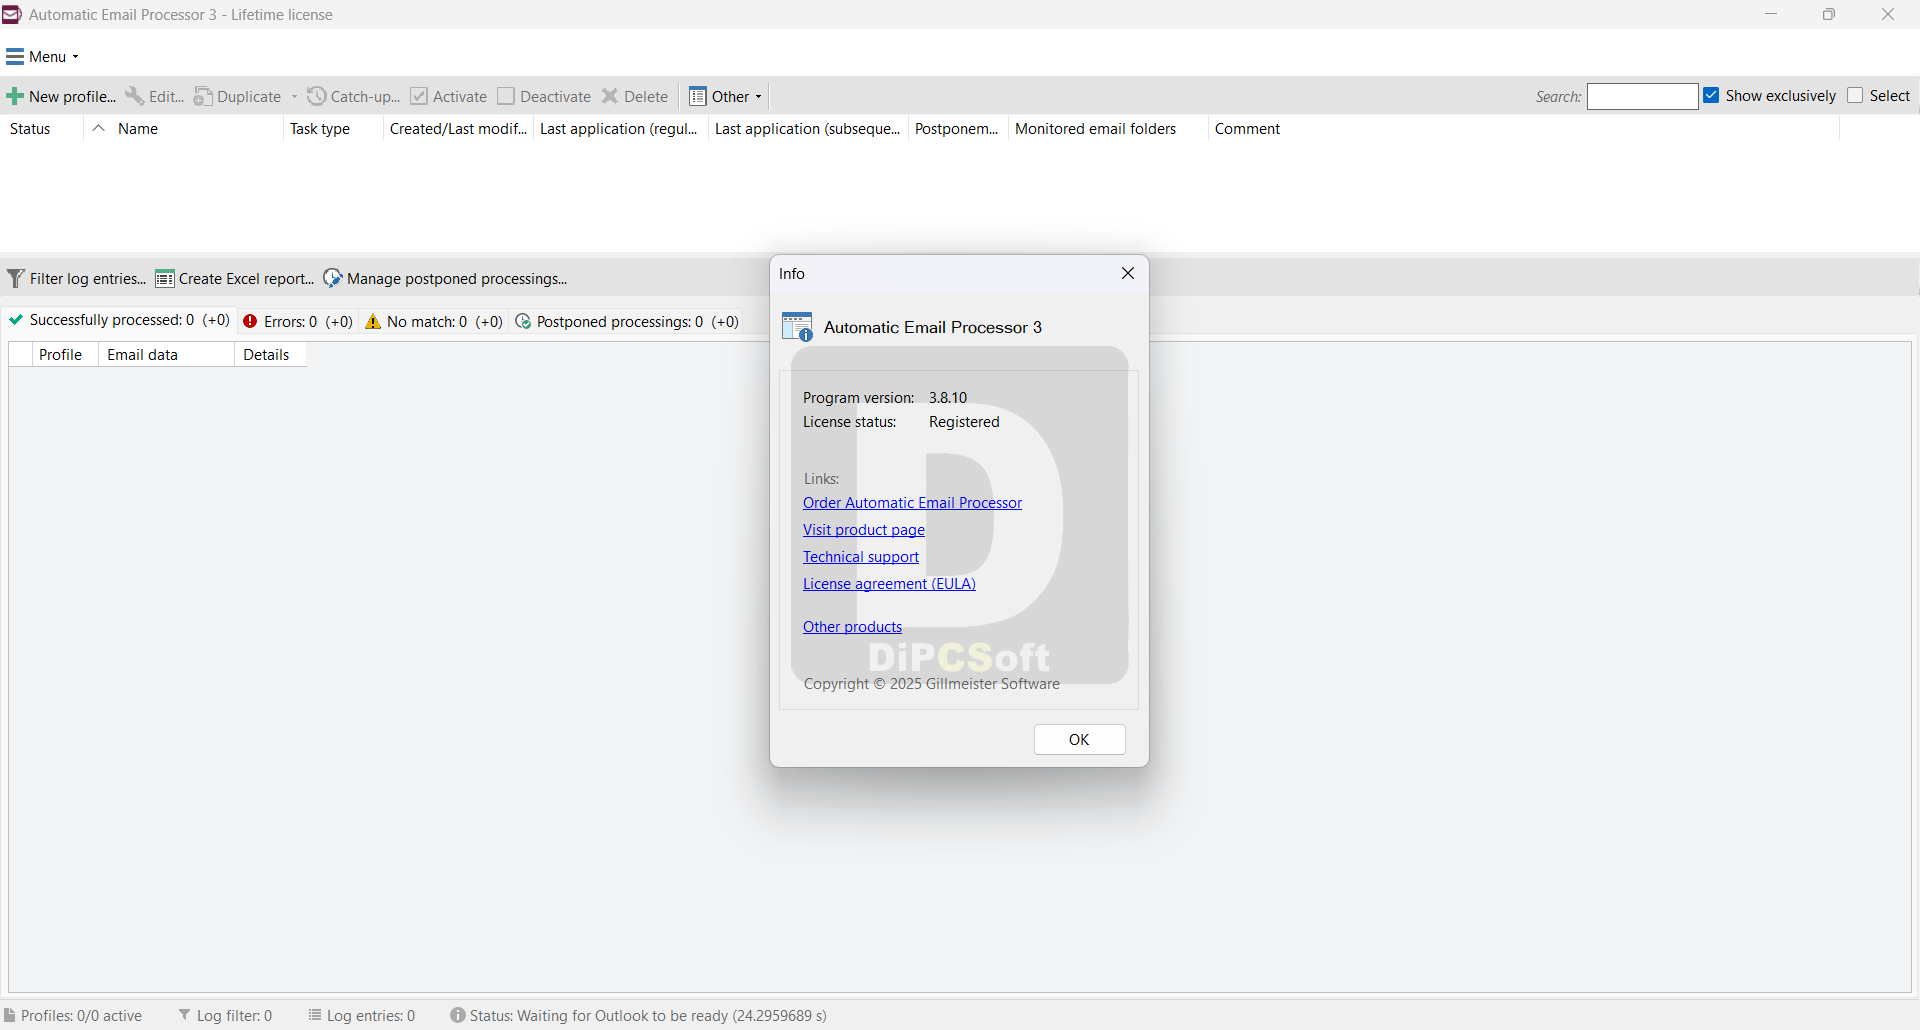Click the Status info icon in status bar
This screenshot has height=1030, width=1920.
pyautogui.click(x=458, y=1015)
